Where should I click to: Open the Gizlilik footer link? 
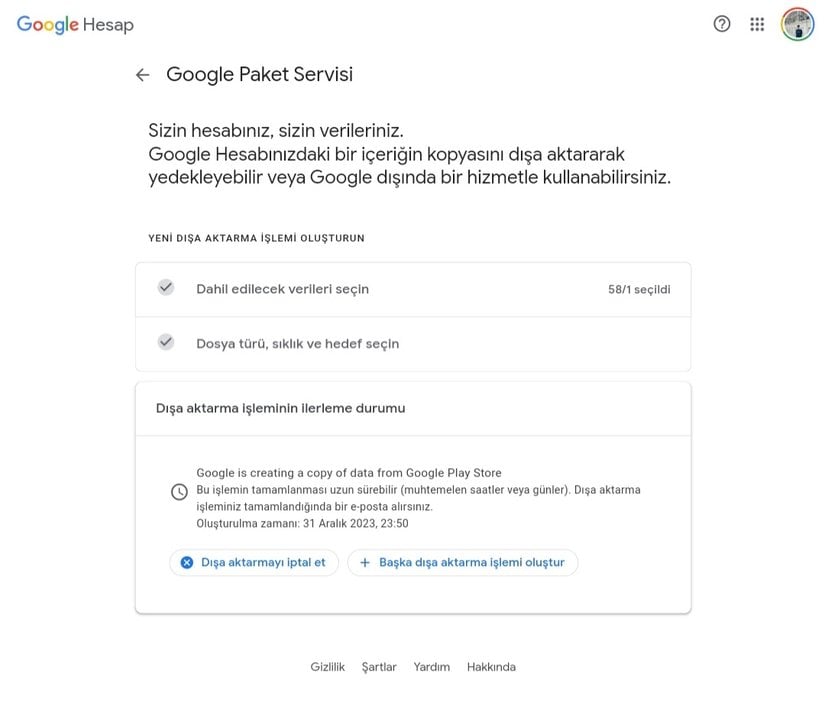point(327,667)
